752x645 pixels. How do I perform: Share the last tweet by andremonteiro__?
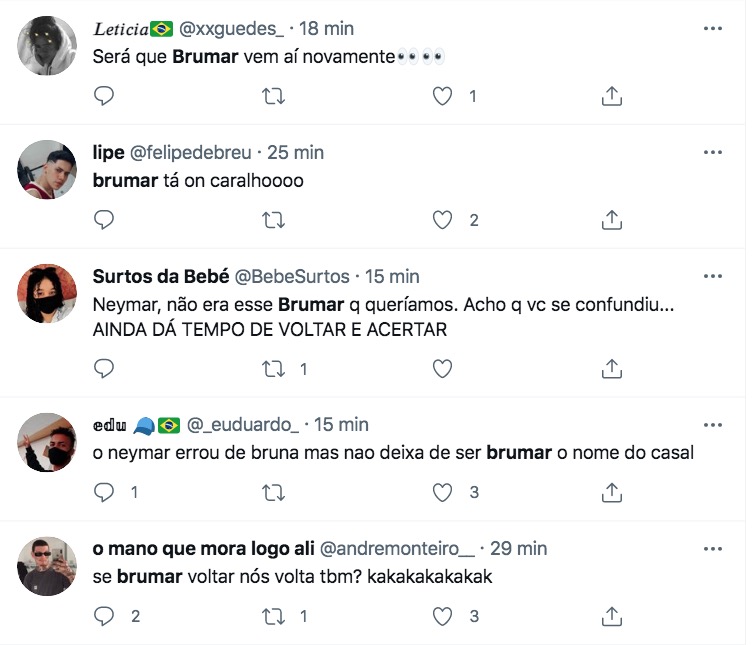point(612,616)
